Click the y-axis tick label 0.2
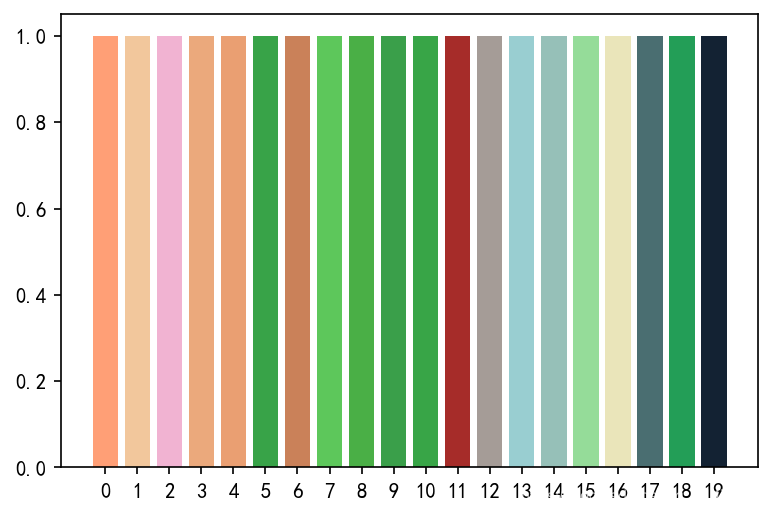 (31, 382)
